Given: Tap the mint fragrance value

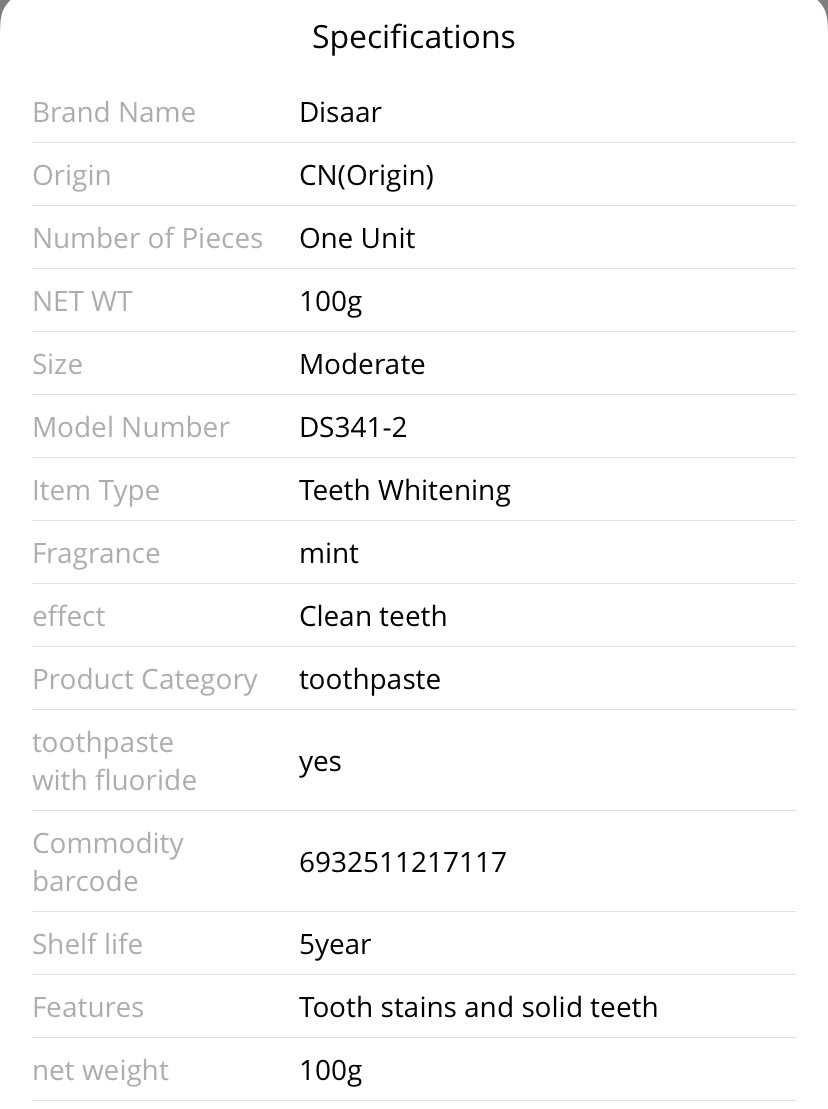Looking at the screenshot, I should click(329, 553).
